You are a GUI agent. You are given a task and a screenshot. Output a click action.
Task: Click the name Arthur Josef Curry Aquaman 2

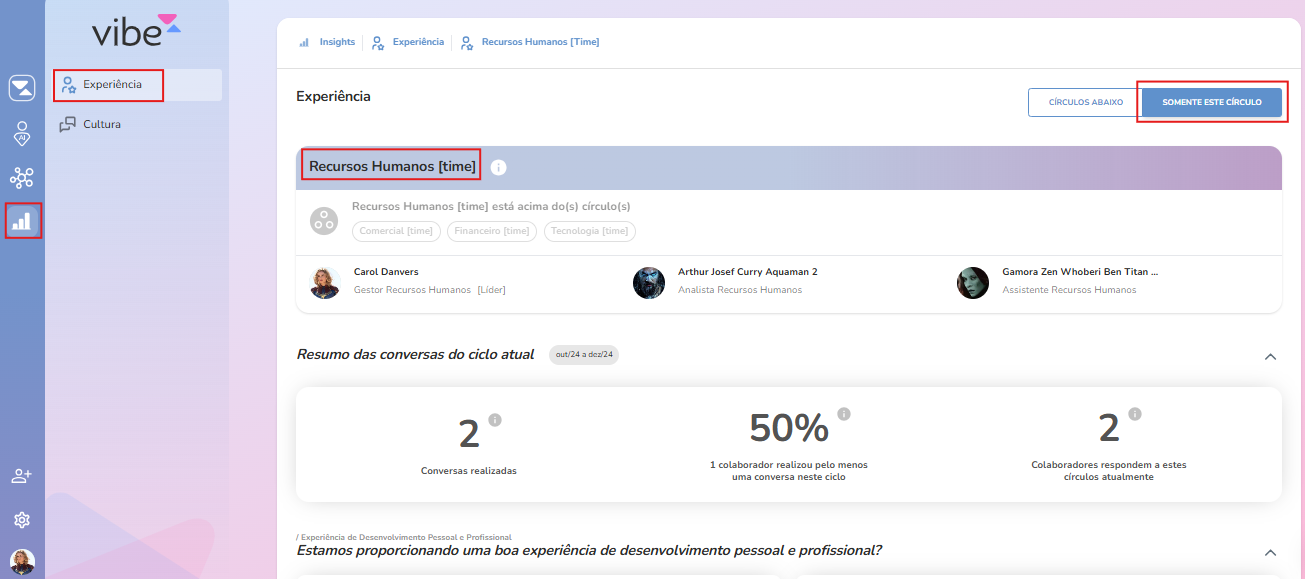point(748,272)
